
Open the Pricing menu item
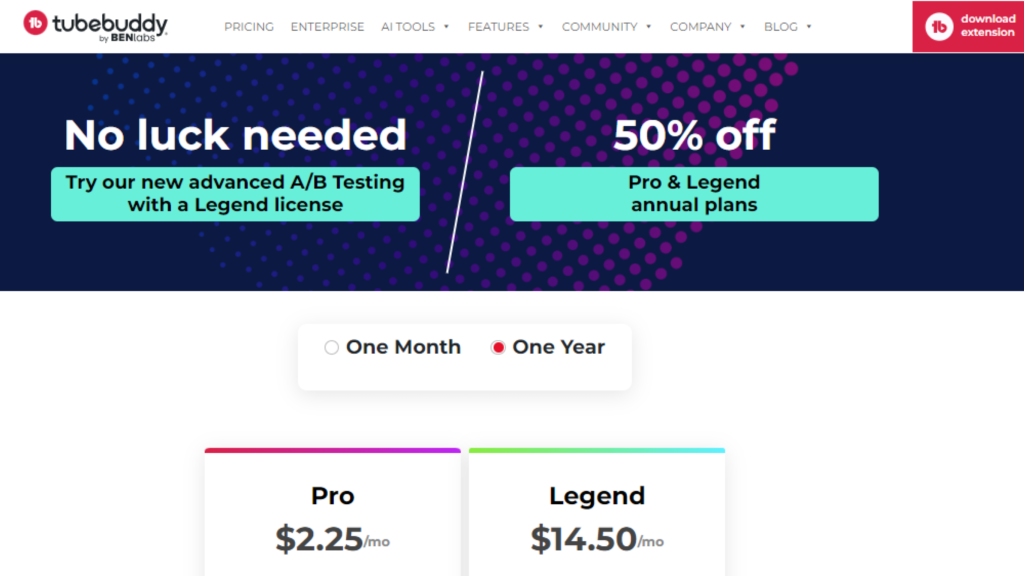click(x=249, y=27)
